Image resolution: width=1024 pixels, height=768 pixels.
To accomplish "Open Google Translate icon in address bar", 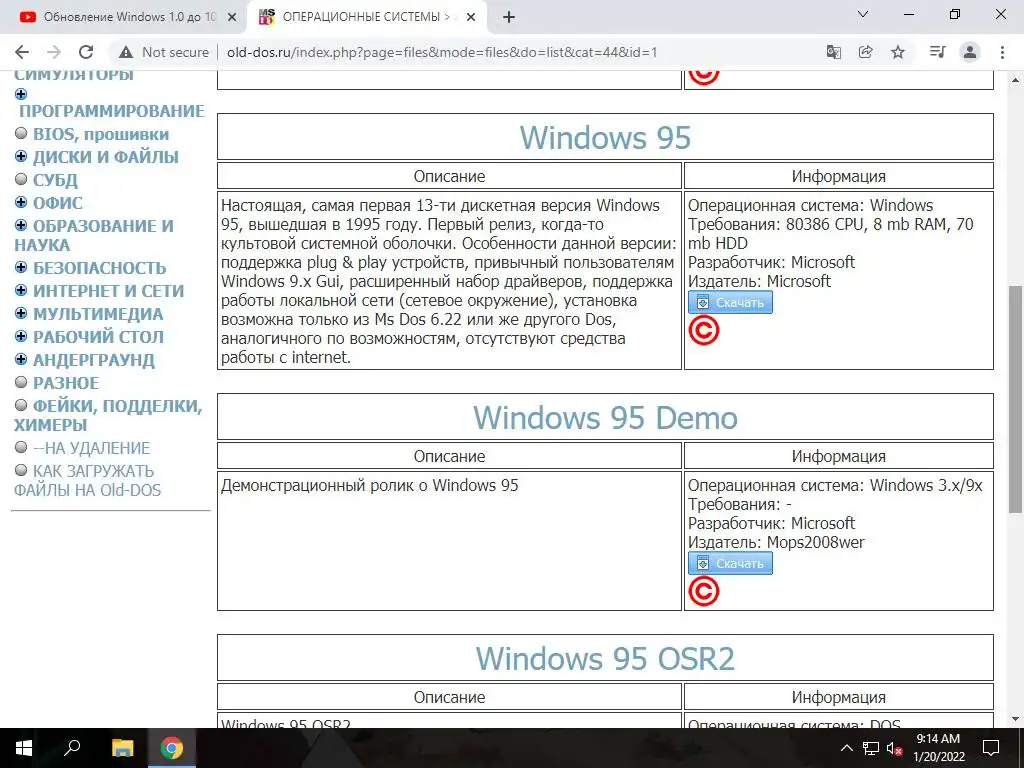I will 833,52.
